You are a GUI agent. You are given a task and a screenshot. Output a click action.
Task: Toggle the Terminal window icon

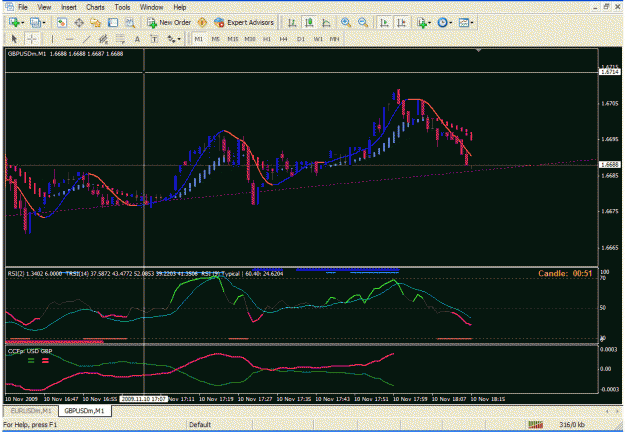point(113,23)
